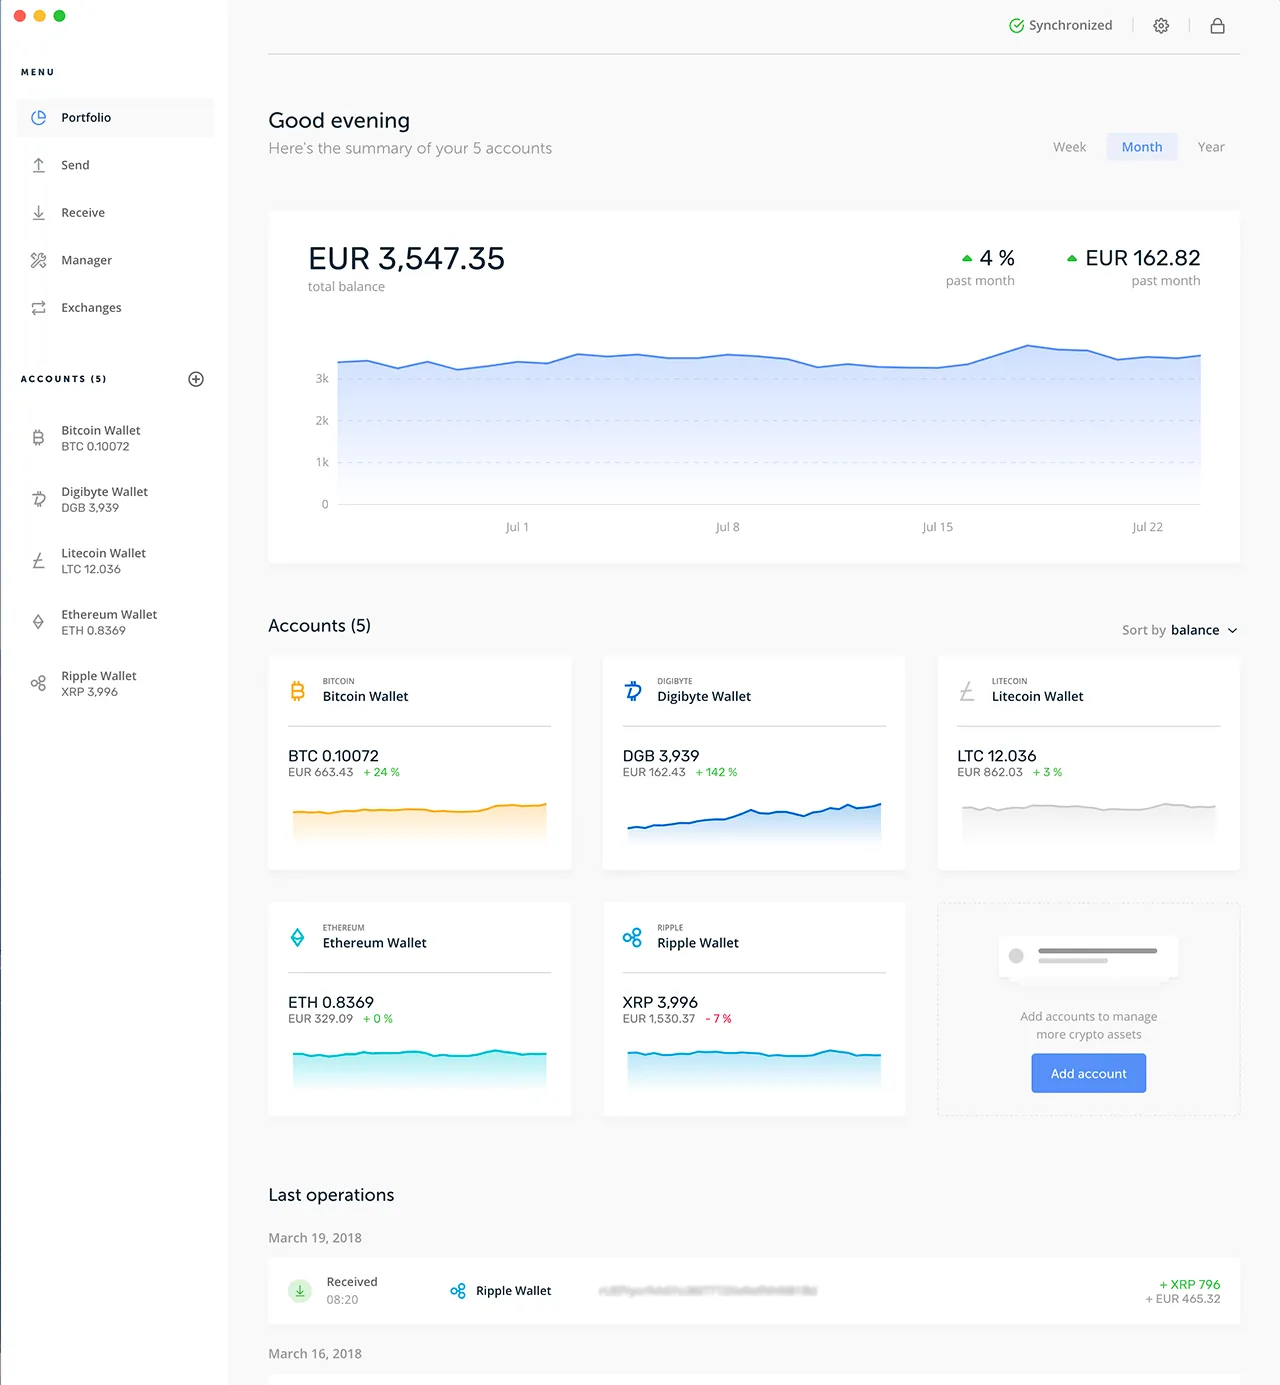Click Ripple Wallet label in last operations
This screenshot has height=1385, width=1280.
coord(513,1291)
